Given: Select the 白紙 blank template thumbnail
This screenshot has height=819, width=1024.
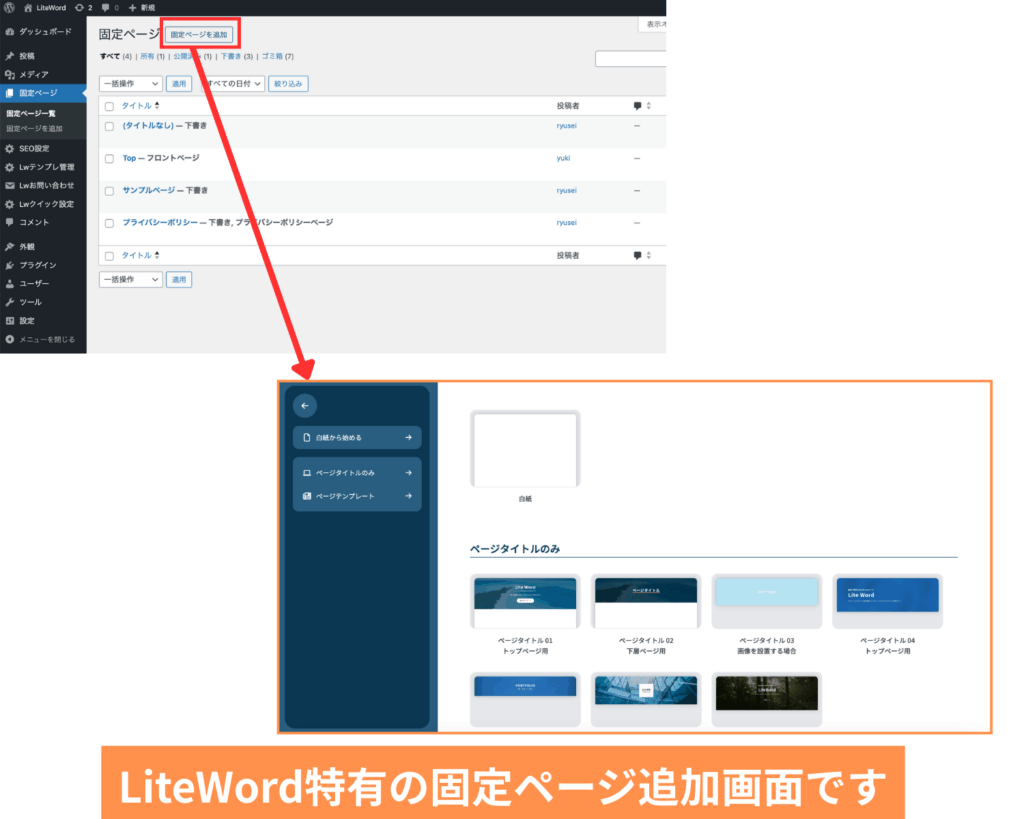Looking at the screenshot, I should (x=525, y=449).
